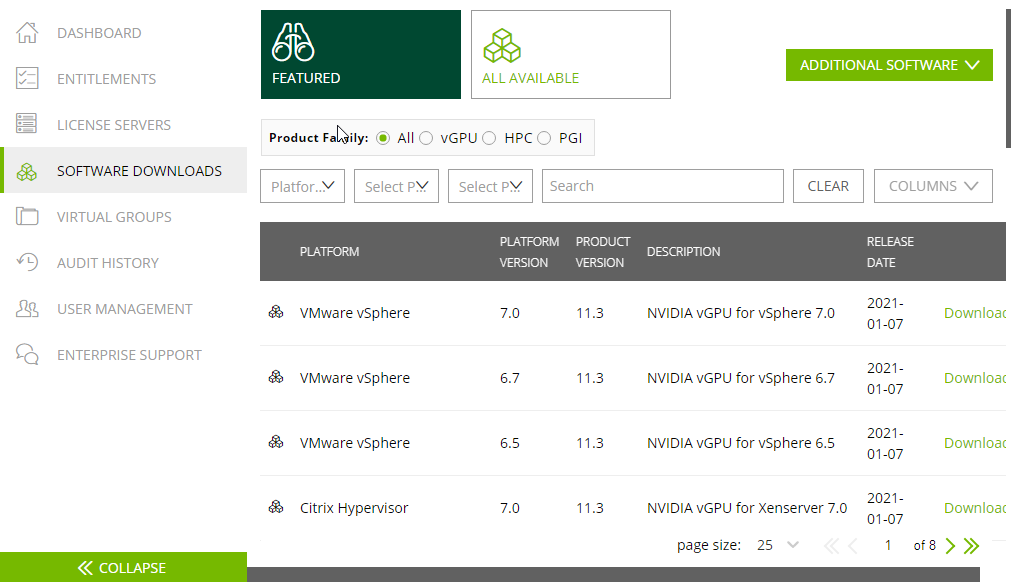The height and width of the screenshot is (582, 1011).
Task: Click the cubes icon on All Available tab
Action: tap(502, 46)
